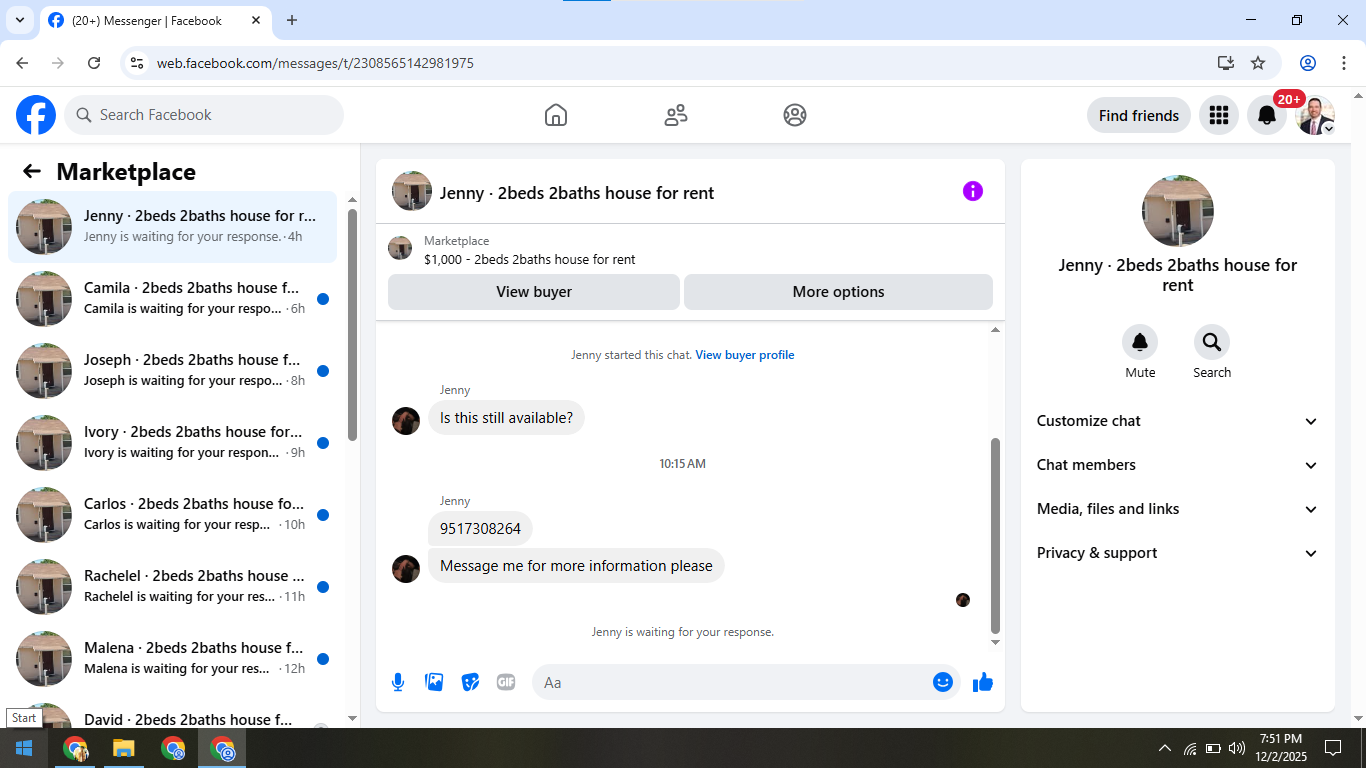View site information icon in the address bar

[138, 63]
